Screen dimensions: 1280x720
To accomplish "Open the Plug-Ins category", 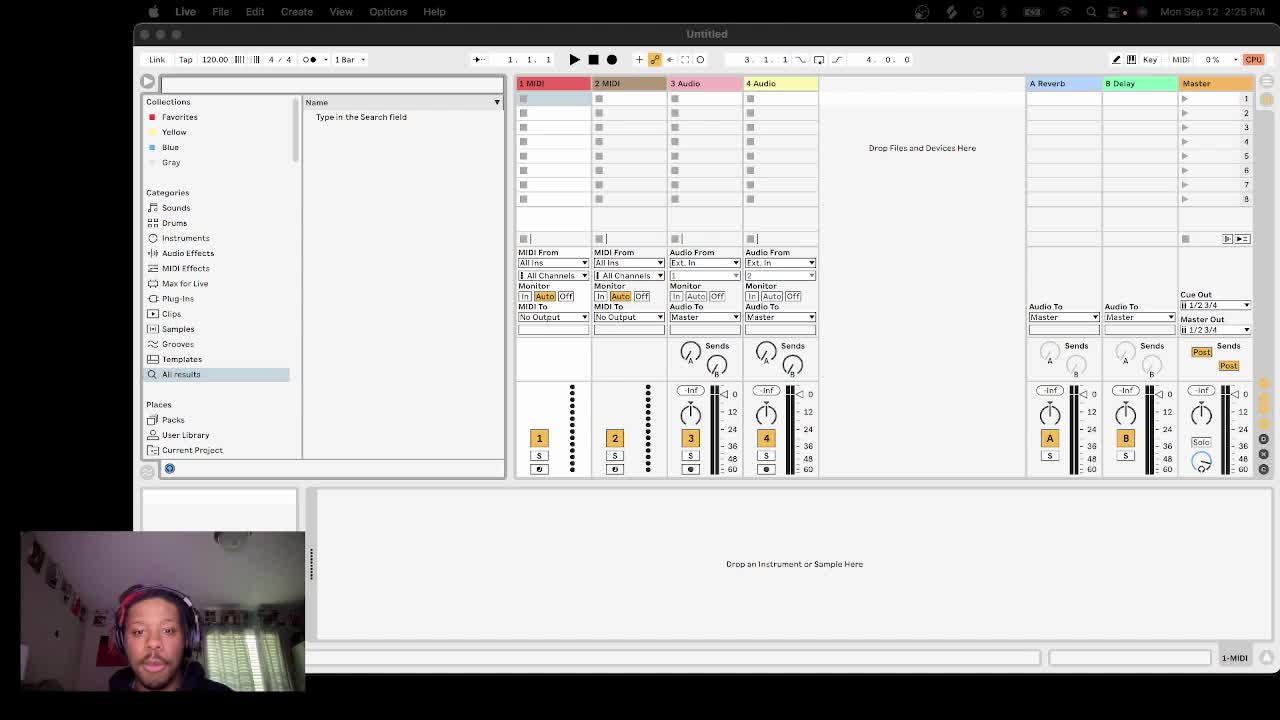I will coord(177,298).
